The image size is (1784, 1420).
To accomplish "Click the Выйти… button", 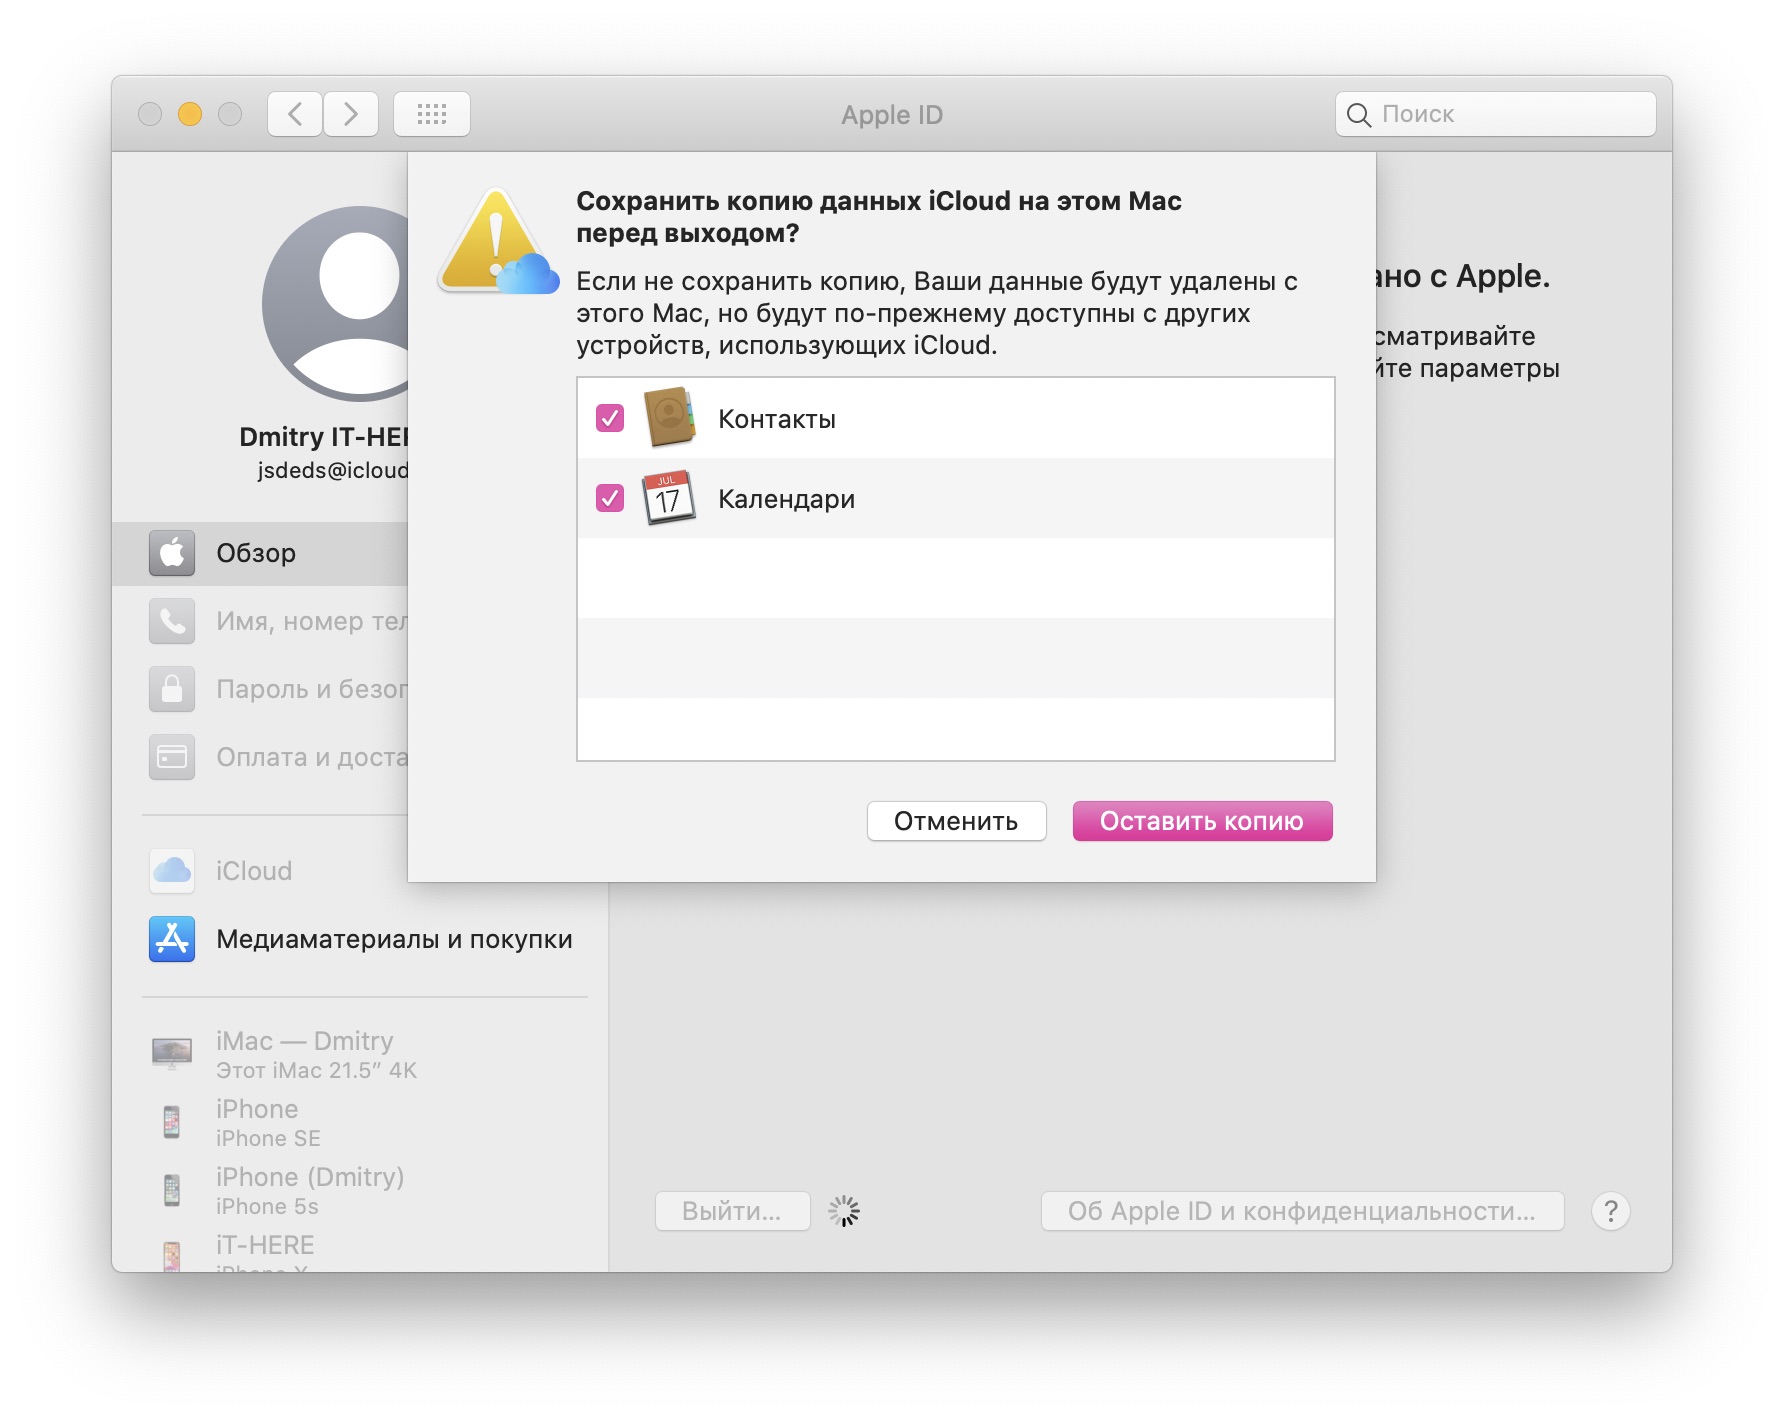I will pos(732,1211).
